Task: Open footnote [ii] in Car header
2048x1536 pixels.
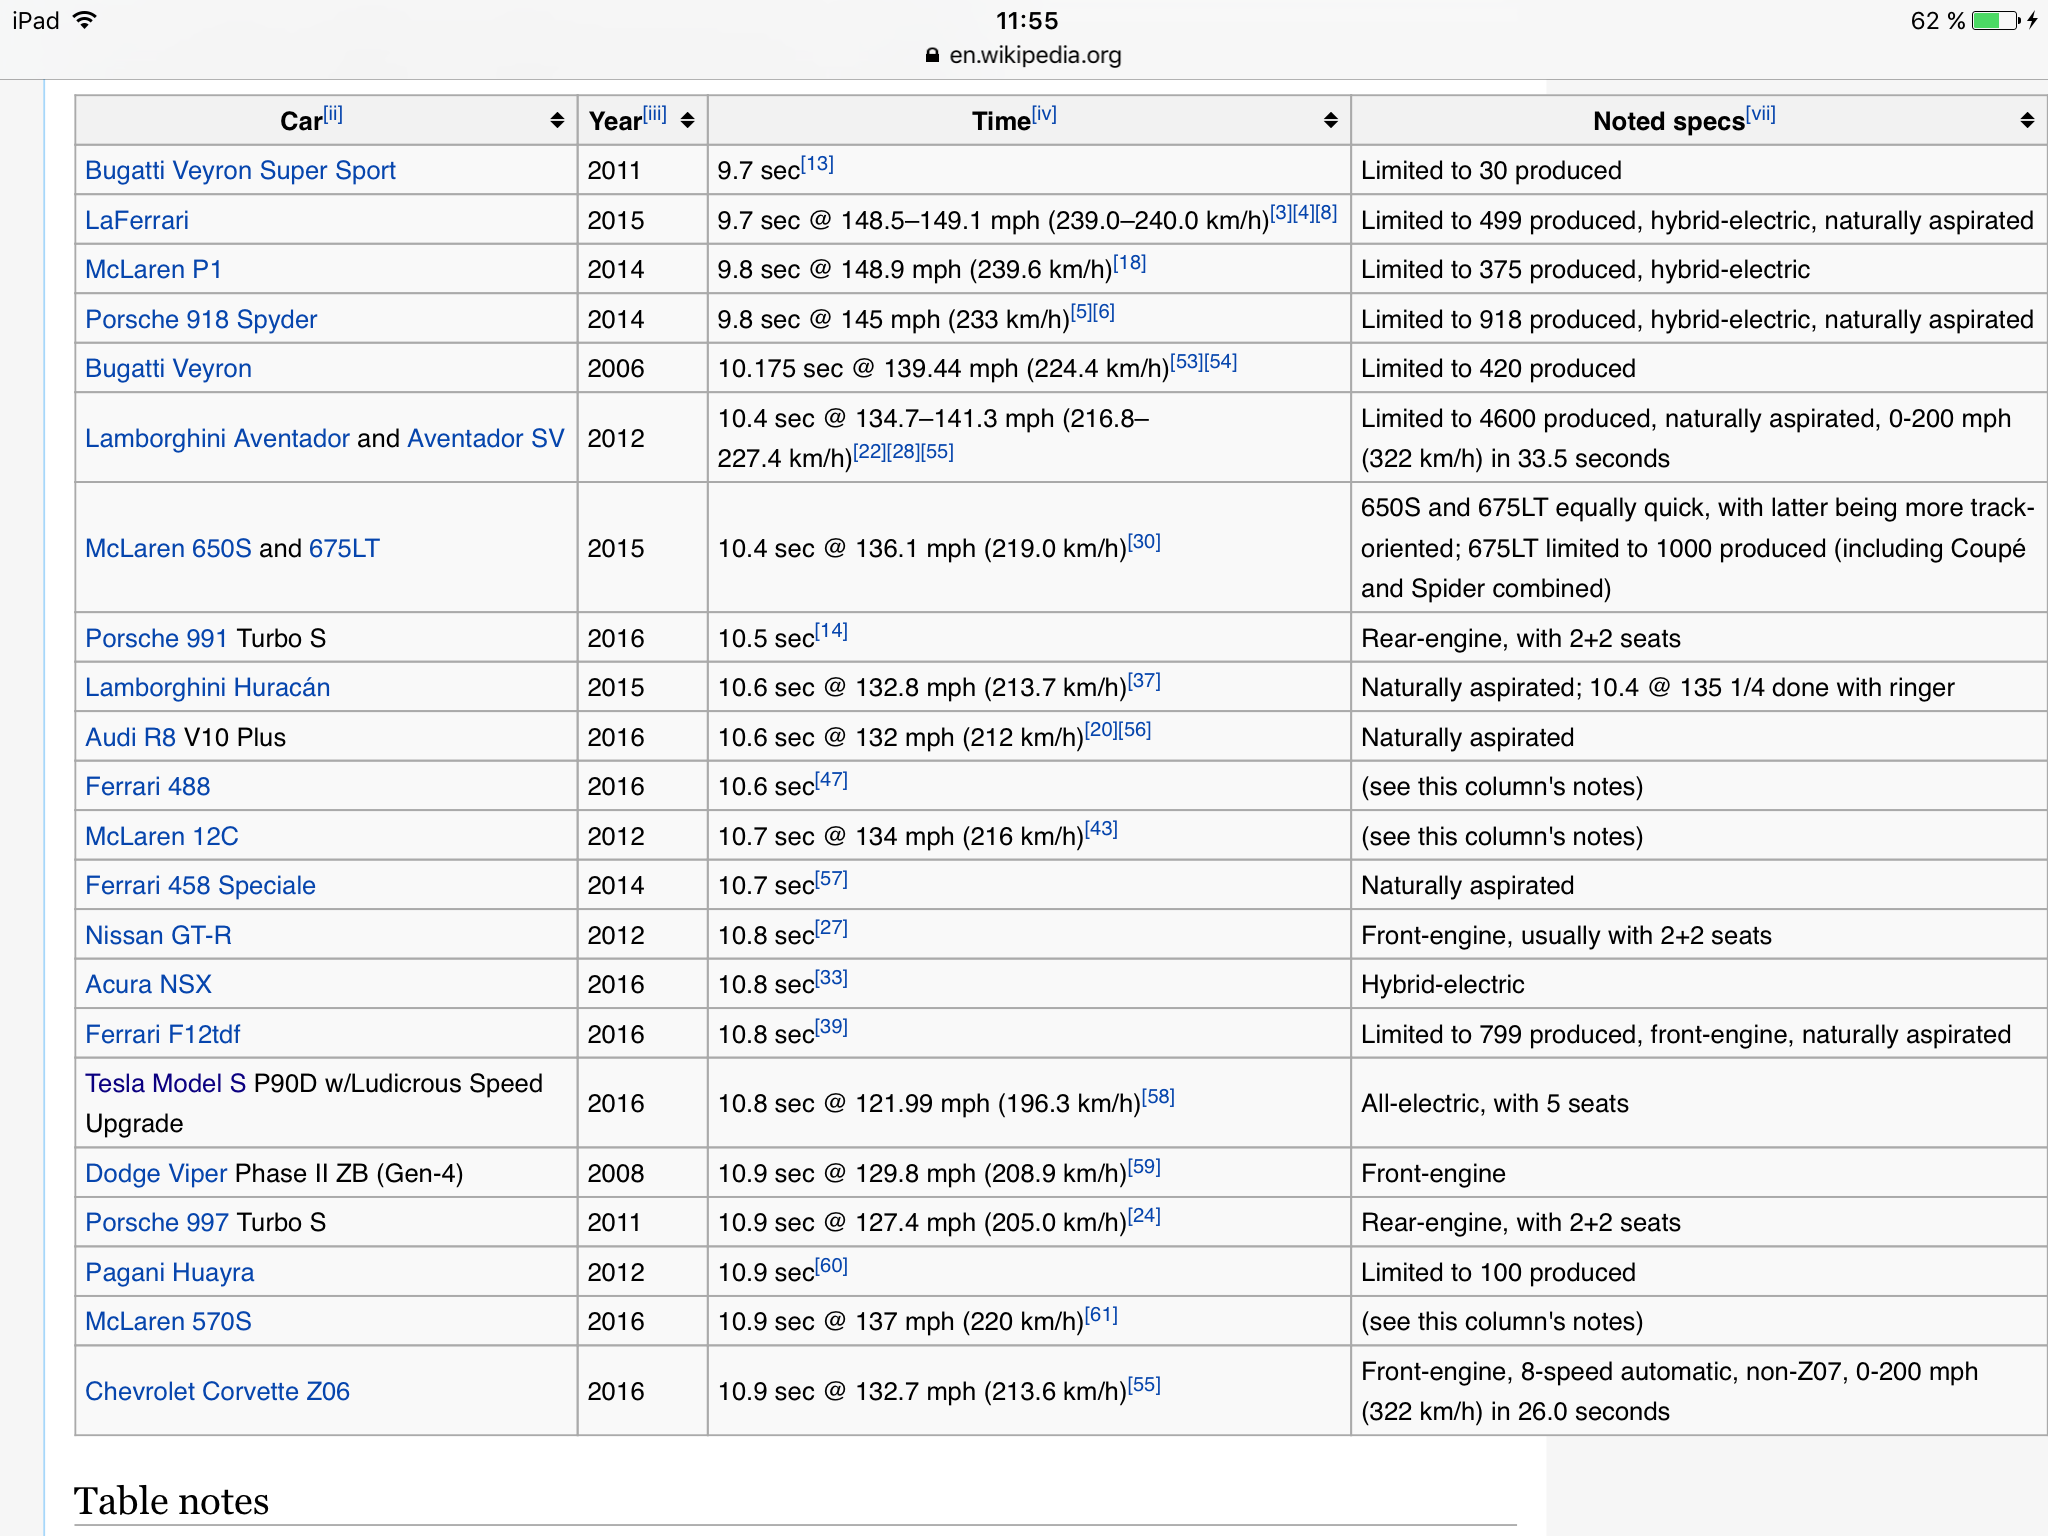Action: click(x=333, y=114)
